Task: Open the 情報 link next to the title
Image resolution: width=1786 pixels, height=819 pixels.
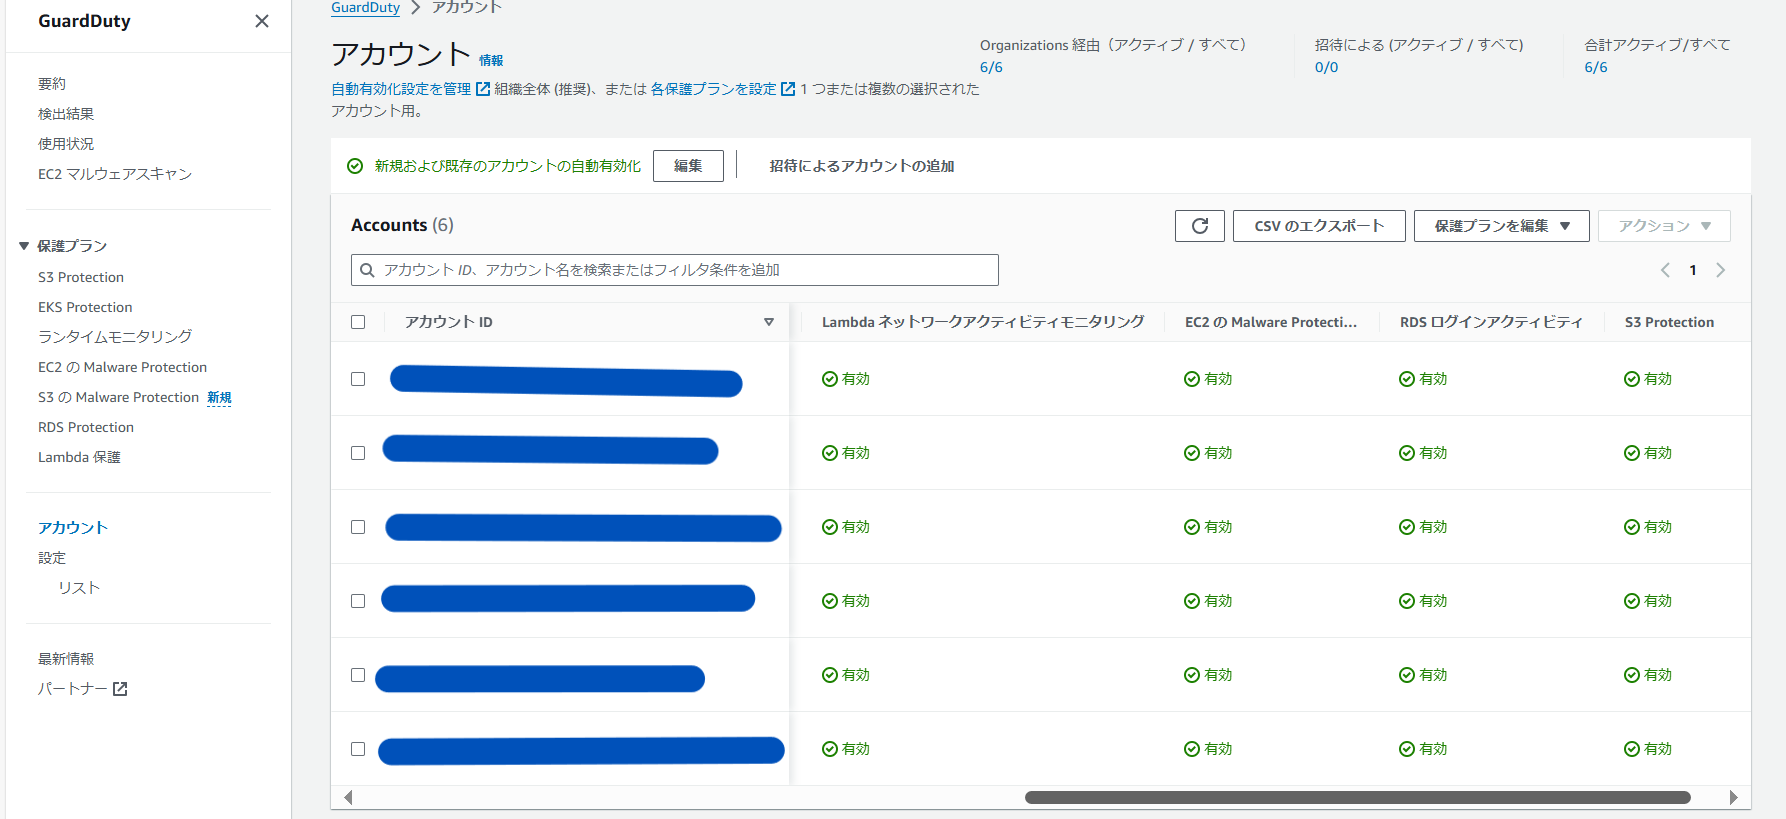Action: tap(491, 61)
